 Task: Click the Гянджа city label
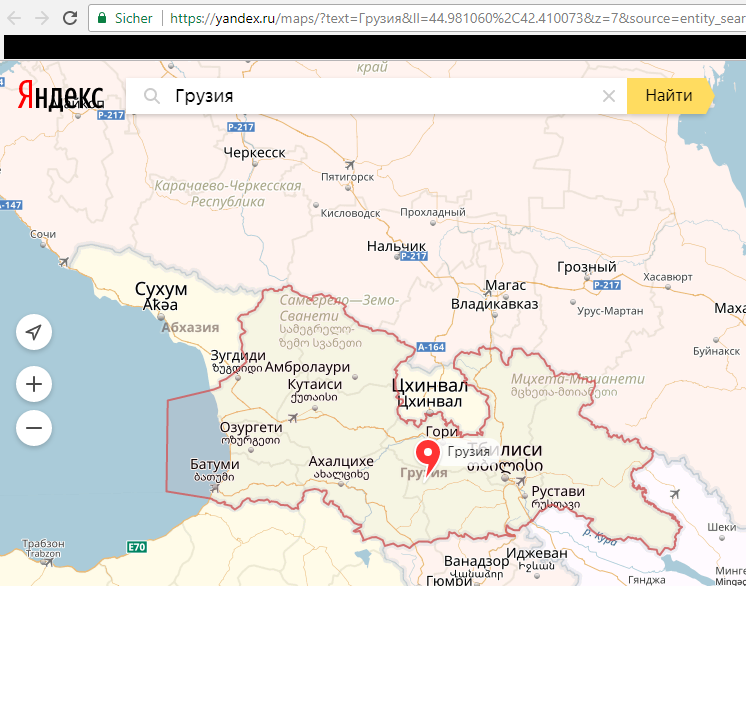(647, 580)
